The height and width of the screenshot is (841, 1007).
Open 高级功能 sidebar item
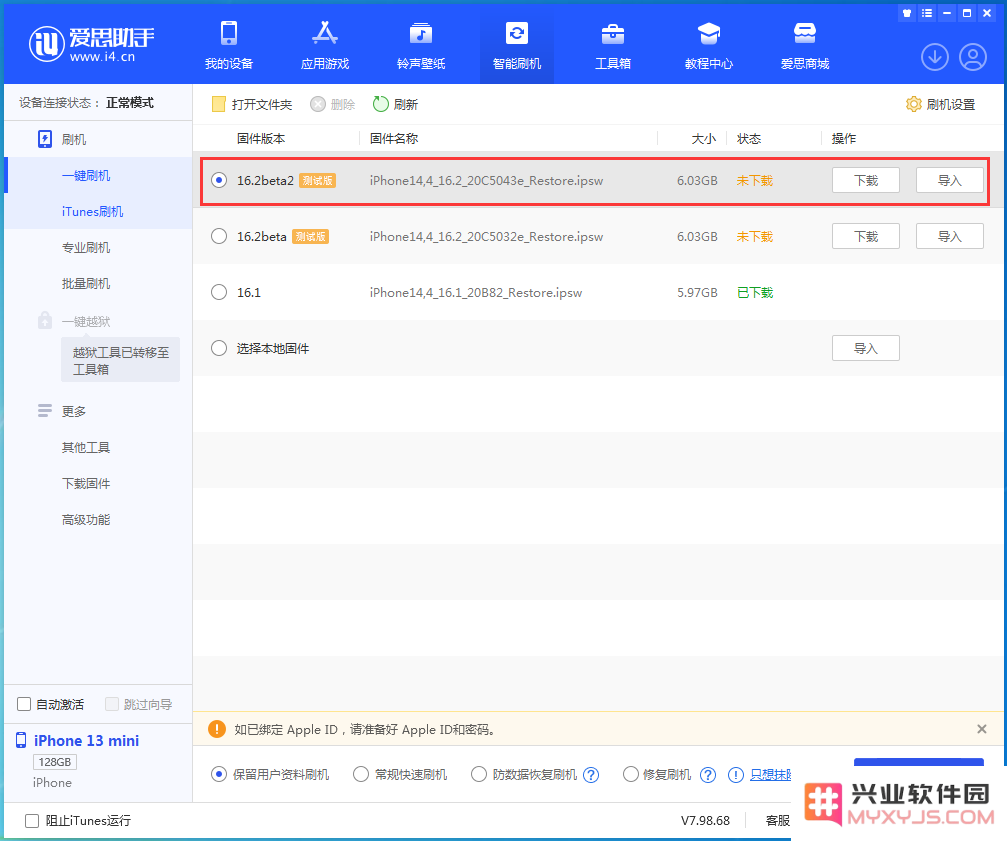point(86,519)
